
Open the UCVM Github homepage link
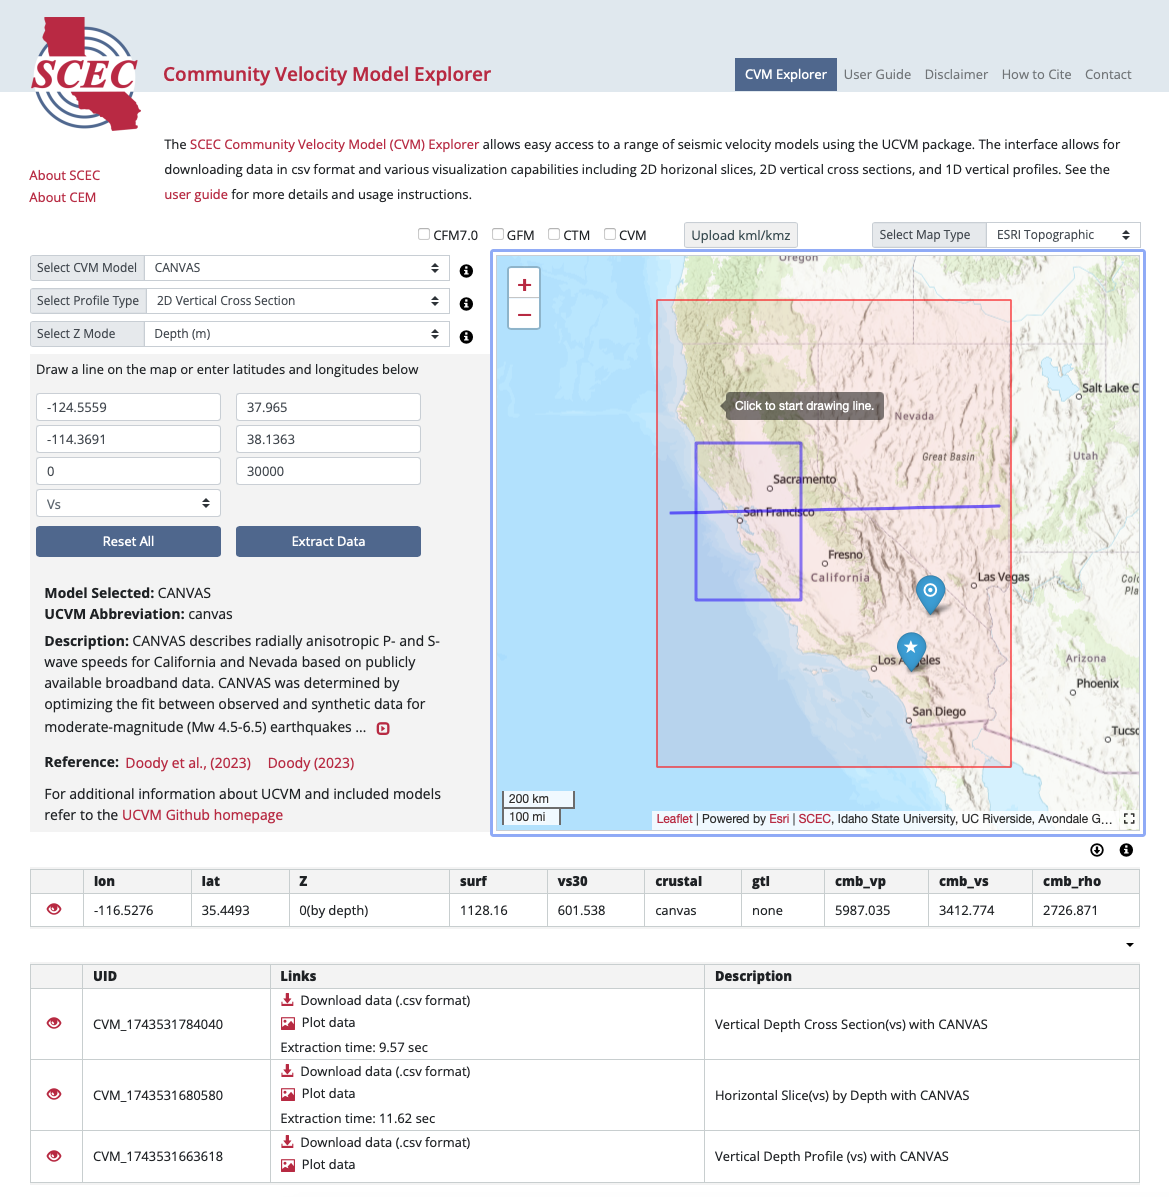pyautogui.click(x=202, y=815)
